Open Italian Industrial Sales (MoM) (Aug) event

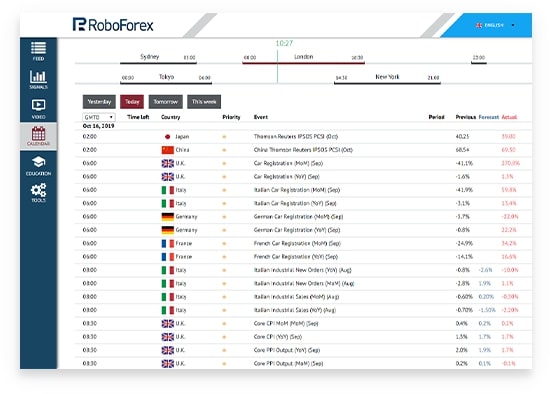pyautogui.click(x=296, y=296)
